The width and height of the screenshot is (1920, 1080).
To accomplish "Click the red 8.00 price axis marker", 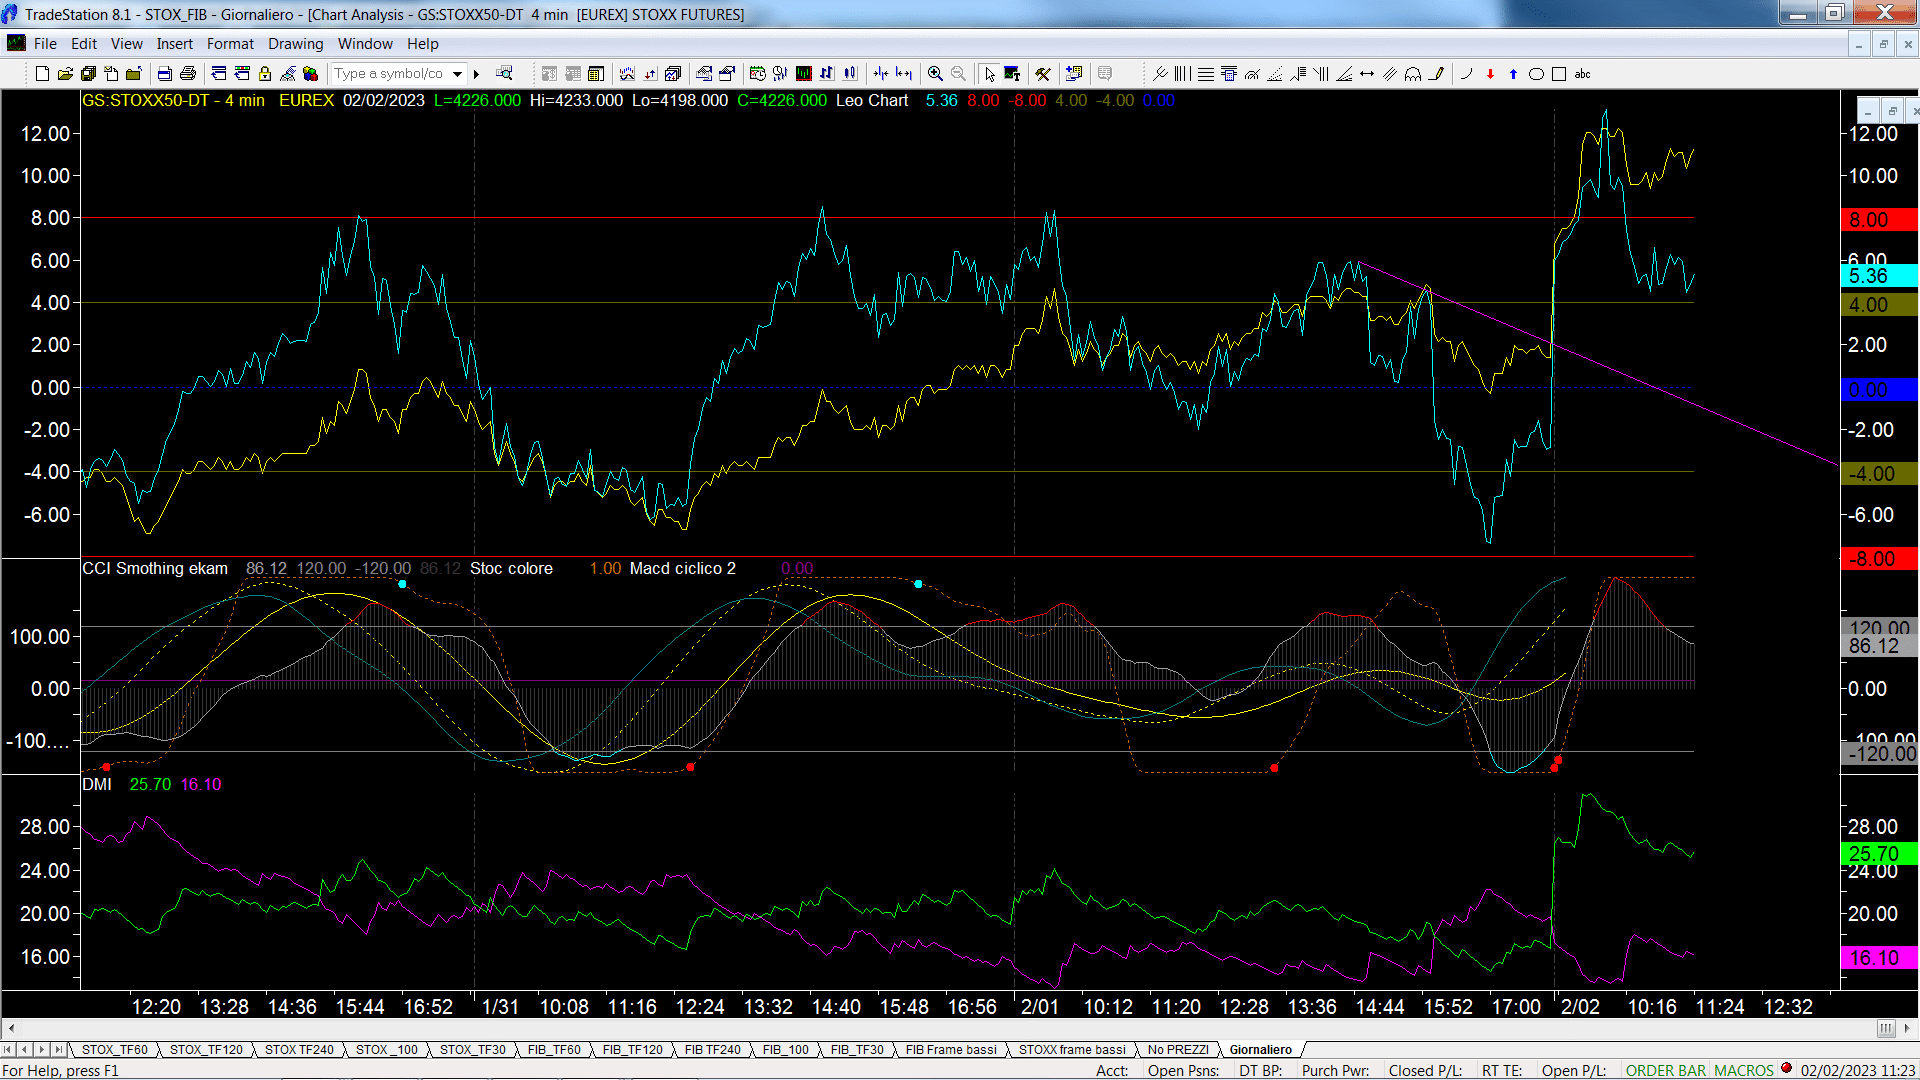I will 1878,220.
